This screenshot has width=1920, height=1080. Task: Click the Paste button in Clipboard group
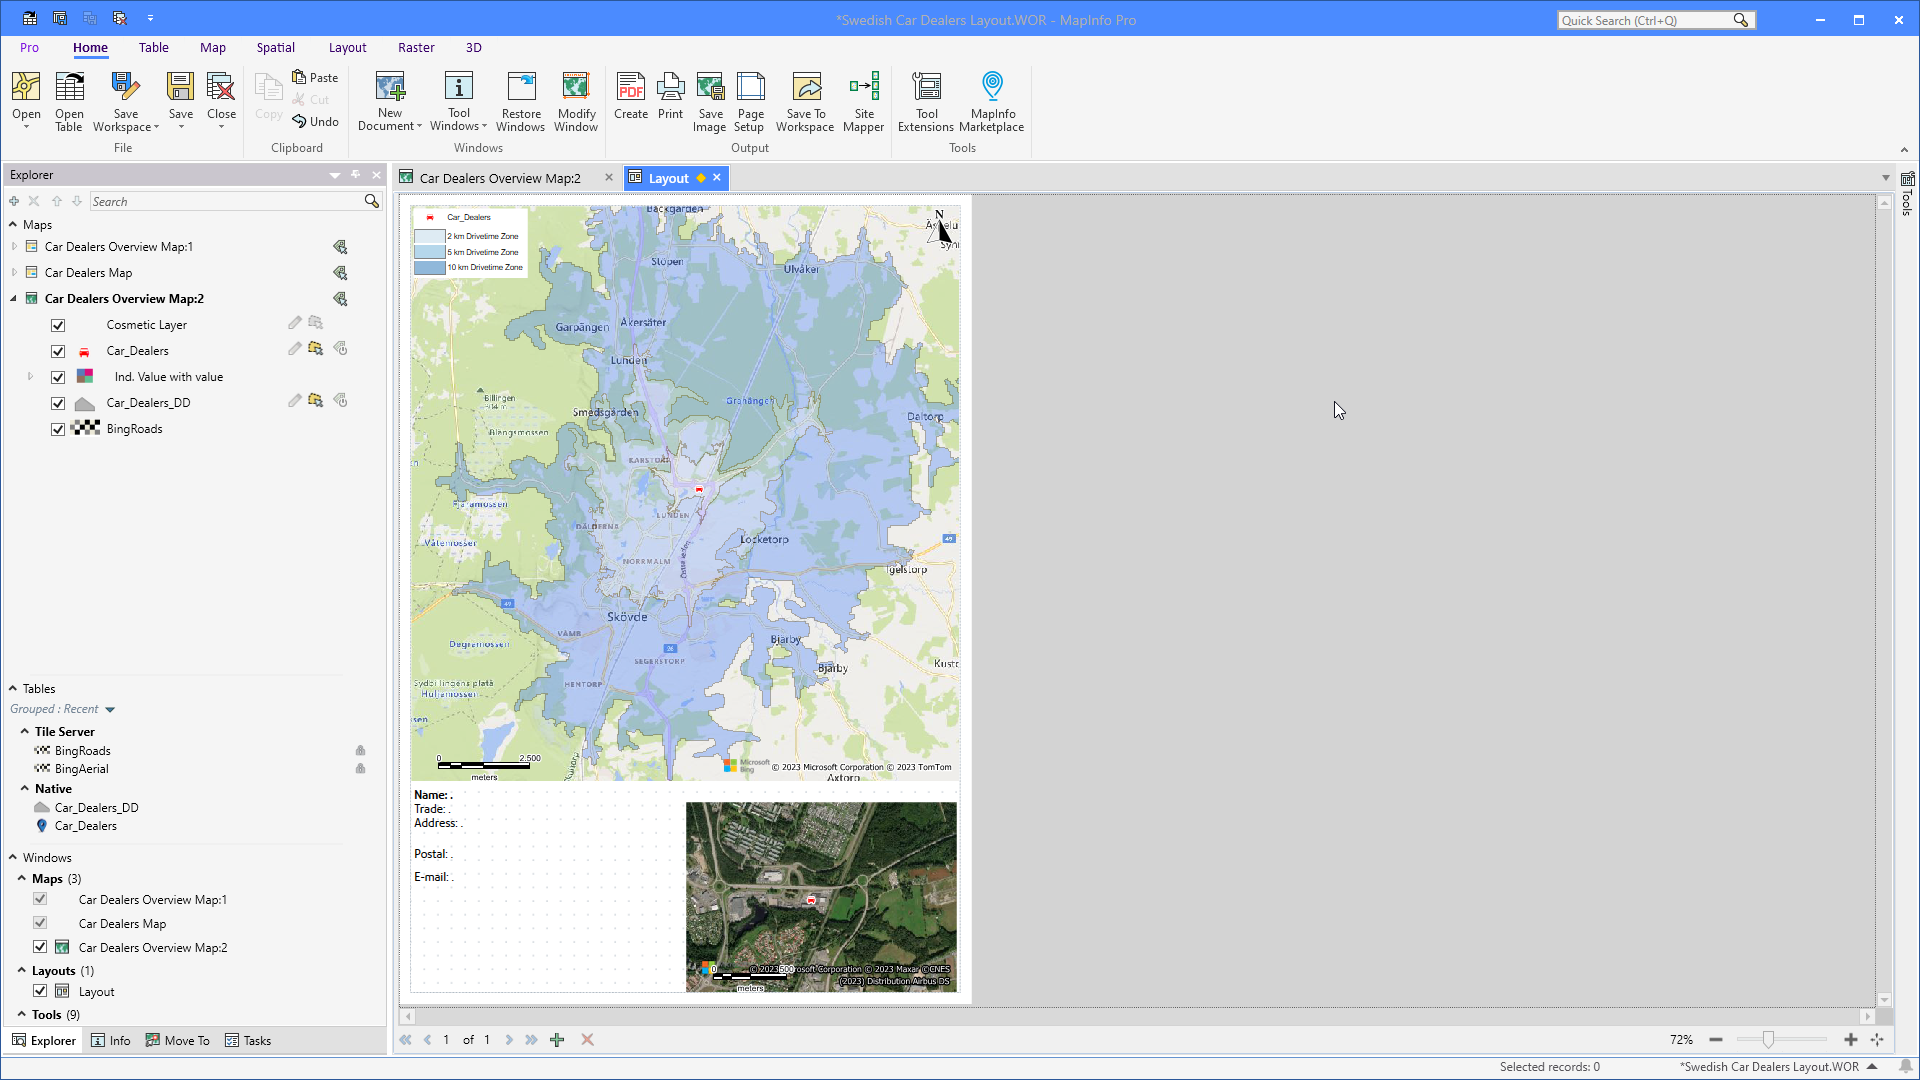click(x=315, y=77)
